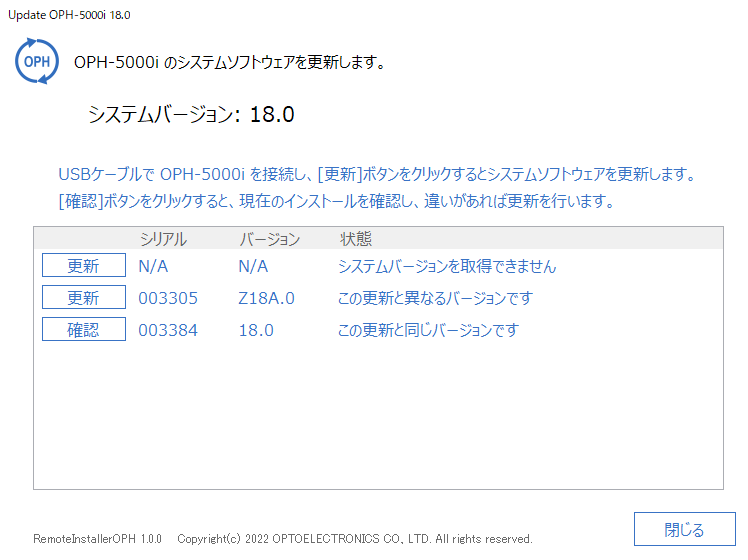
Task: Click version value 18.0 in table row
Action: click(256, 330)
